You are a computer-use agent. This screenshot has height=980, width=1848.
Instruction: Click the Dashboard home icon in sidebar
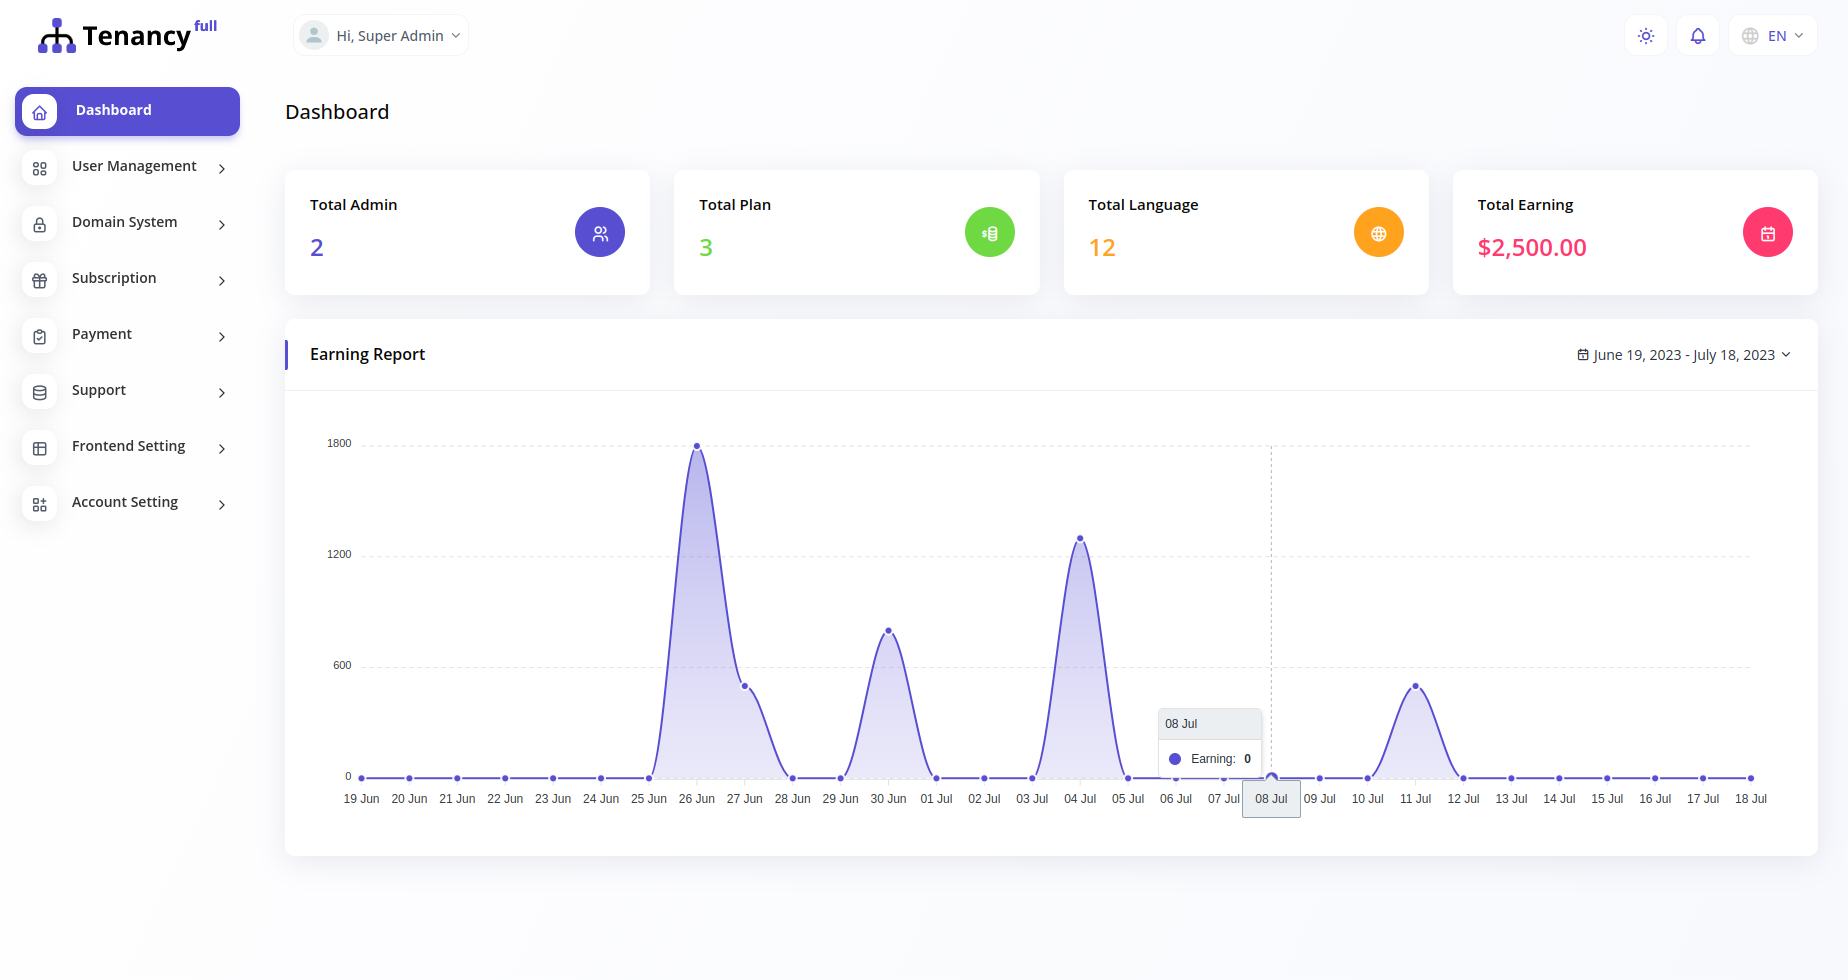pos(39,111)
